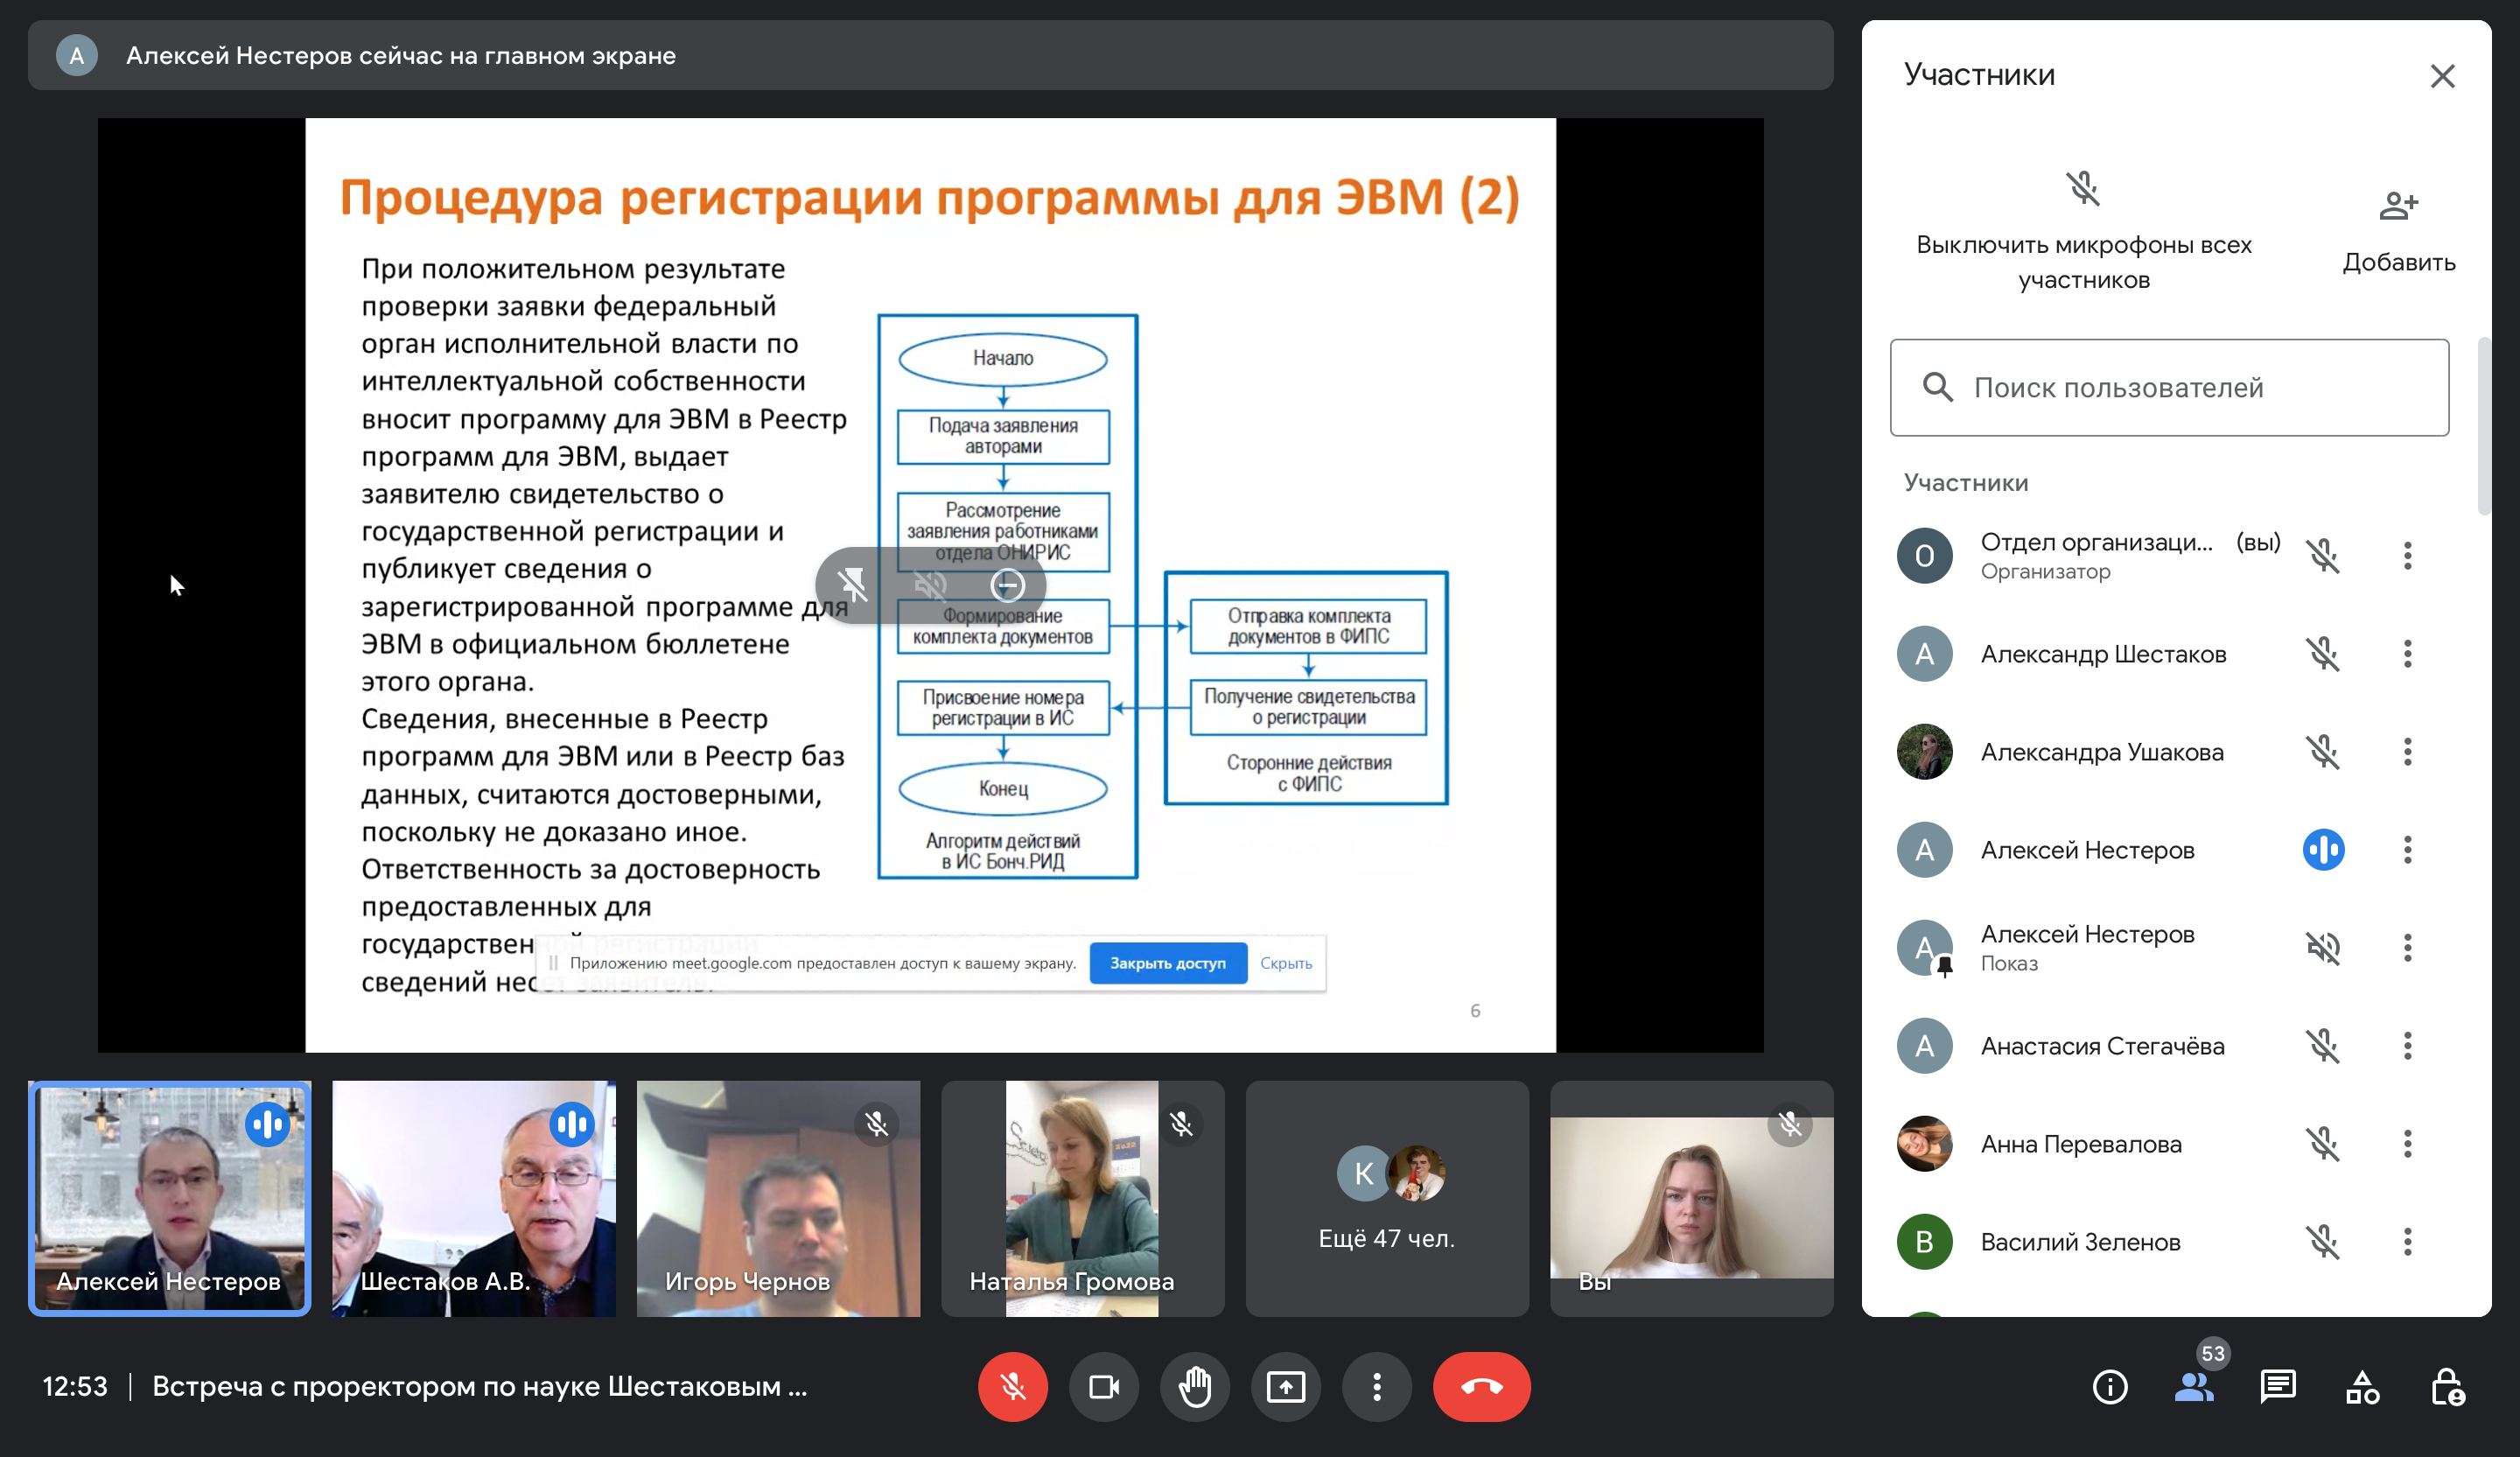Viewport: 2520px width, 1457px height.
Task: Click the raise hand icon
Action: (1195, 1387)
